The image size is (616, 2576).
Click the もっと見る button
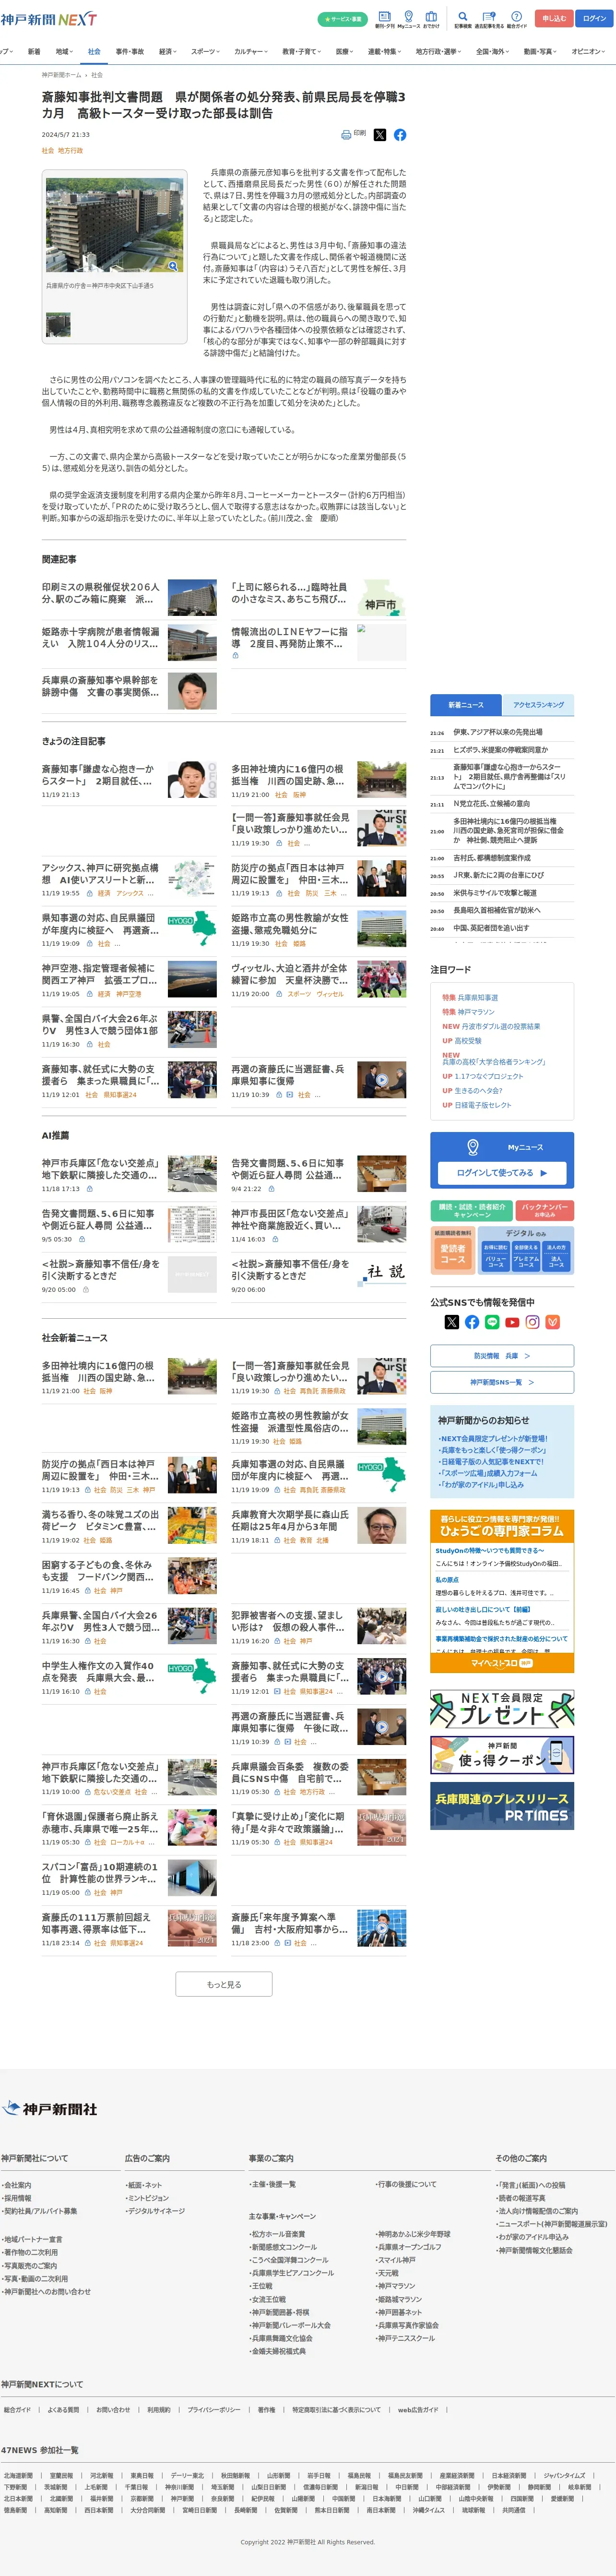coord(224,1984)
